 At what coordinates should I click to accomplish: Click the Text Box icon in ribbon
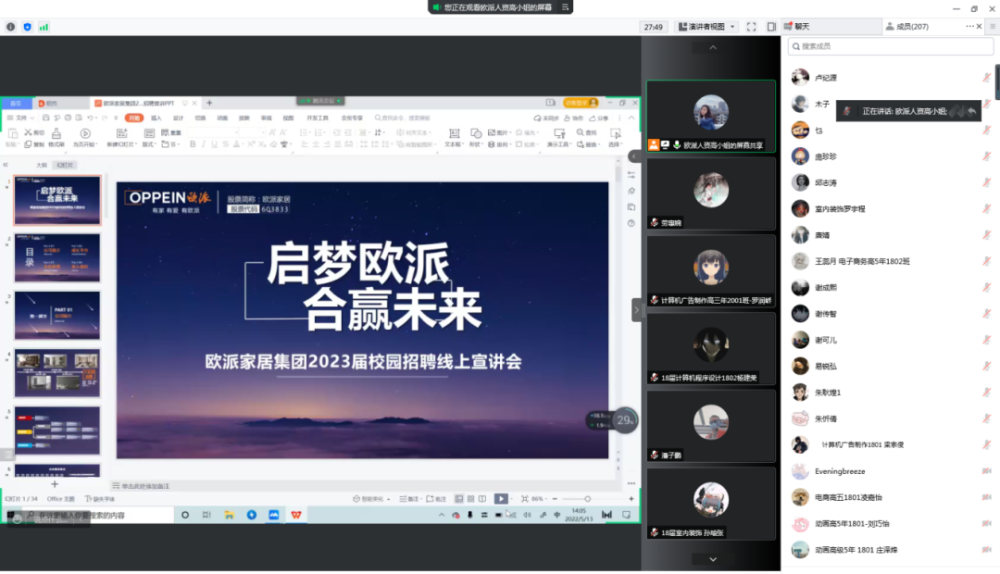pyautogui.click(x=454, y=133)
